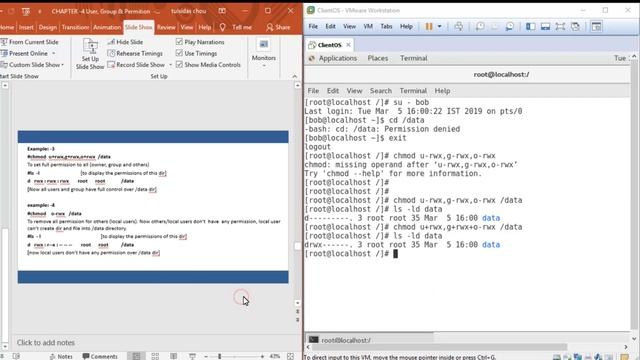Expand Present Online dropdown arrow
Screen dimensions: 640x360
point(53,53)
